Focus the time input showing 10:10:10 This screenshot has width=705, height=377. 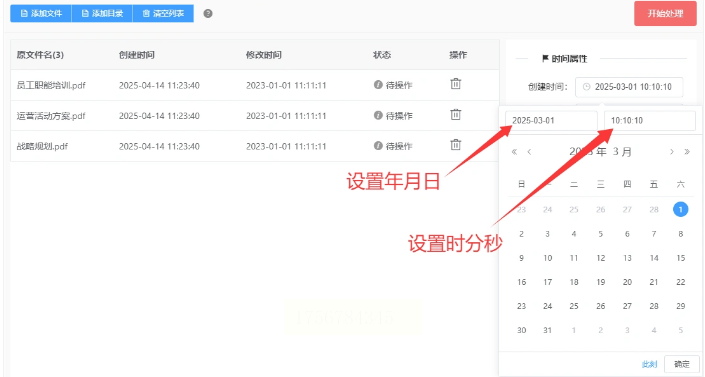click(650, 121)
